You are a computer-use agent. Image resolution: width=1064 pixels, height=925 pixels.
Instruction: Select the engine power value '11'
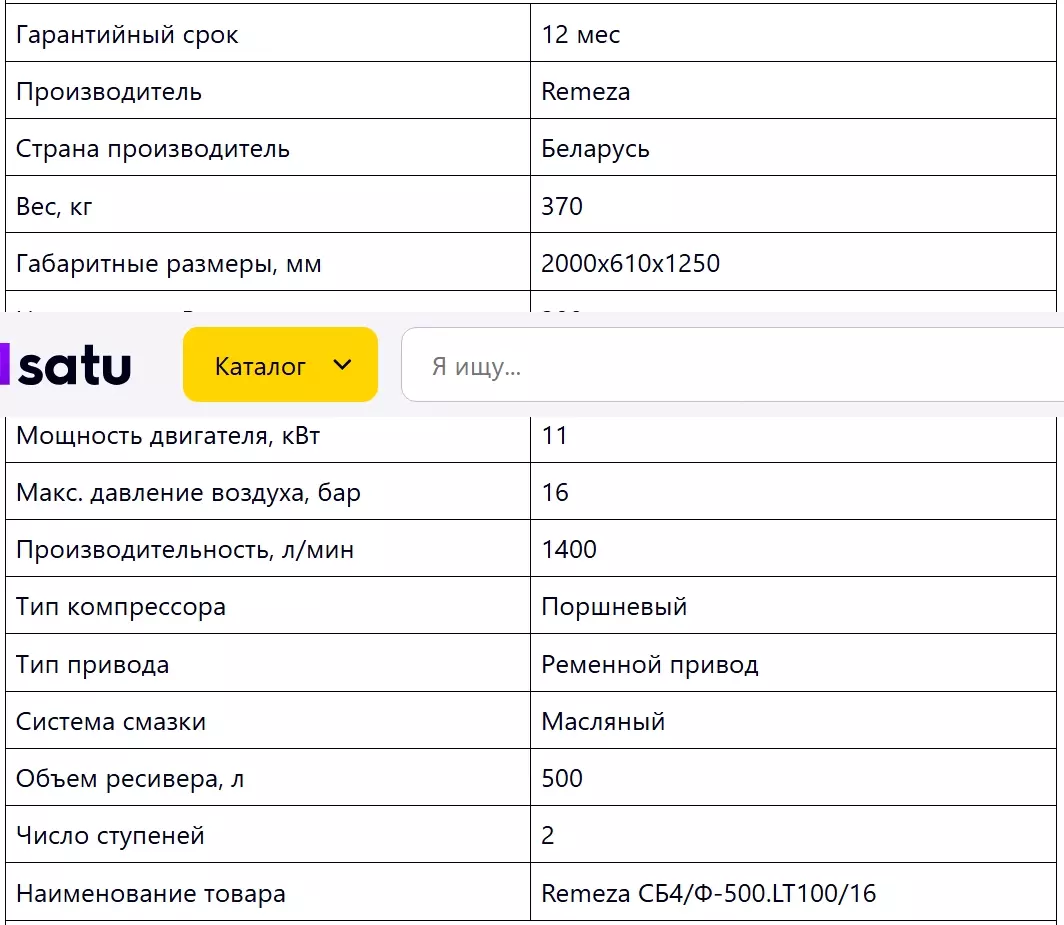click(554, 435)
